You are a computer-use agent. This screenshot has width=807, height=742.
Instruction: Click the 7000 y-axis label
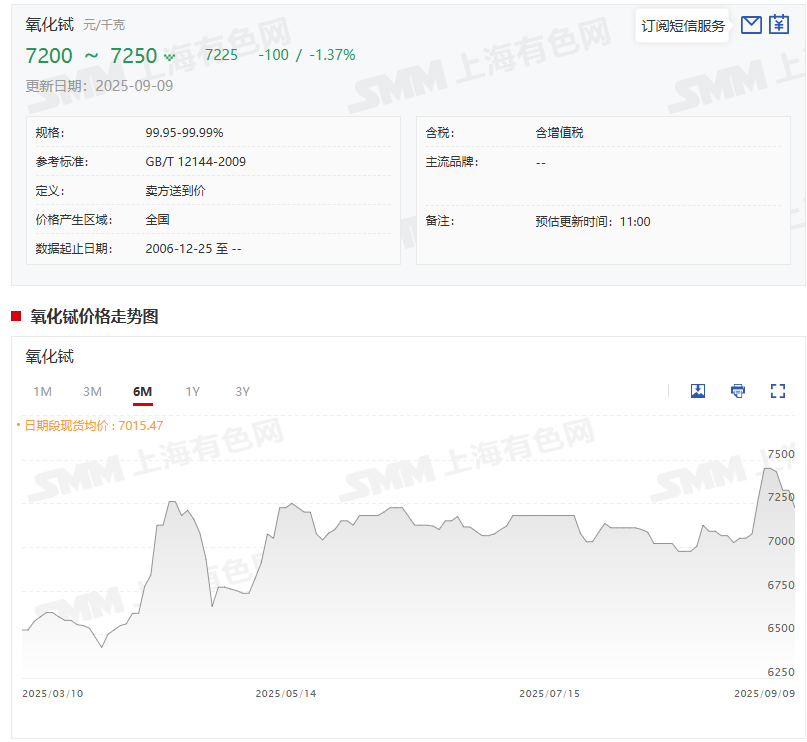pyautogui.click(x=781, y=541)
